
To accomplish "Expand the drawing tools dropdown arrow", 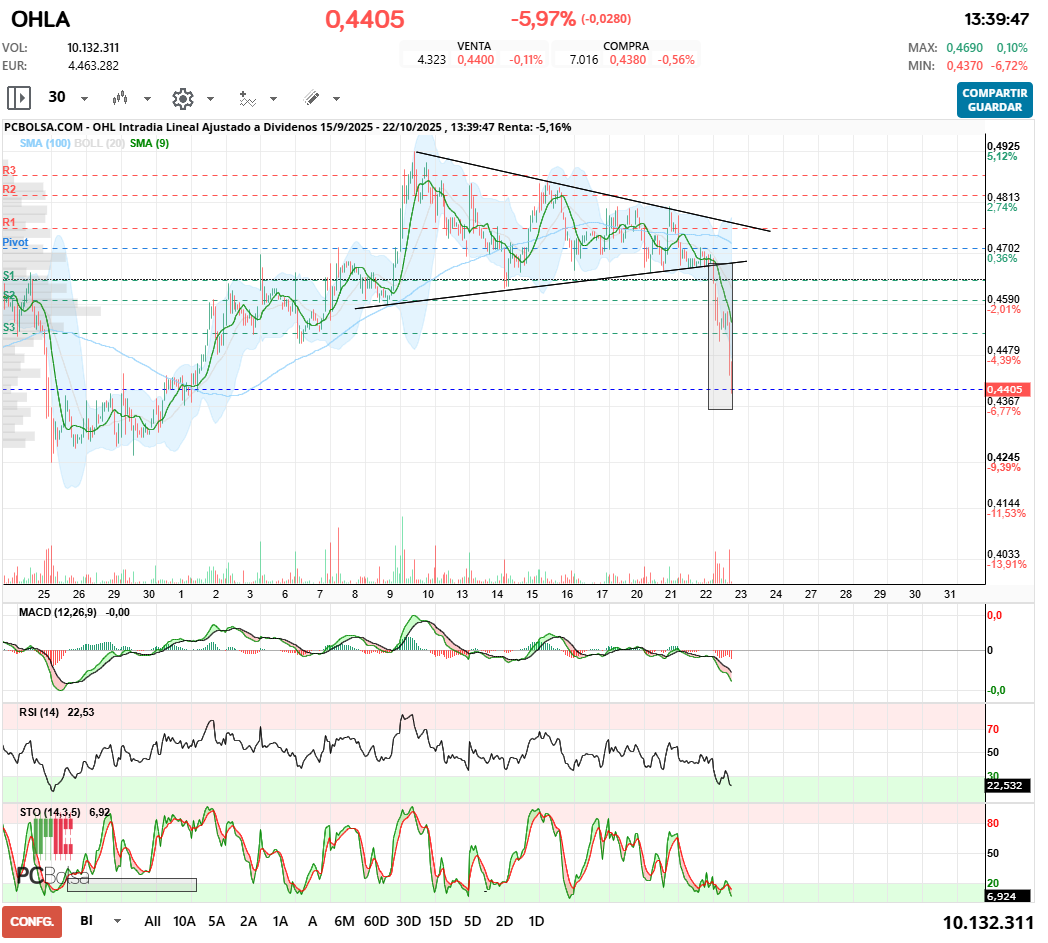I will coord(336,99).
